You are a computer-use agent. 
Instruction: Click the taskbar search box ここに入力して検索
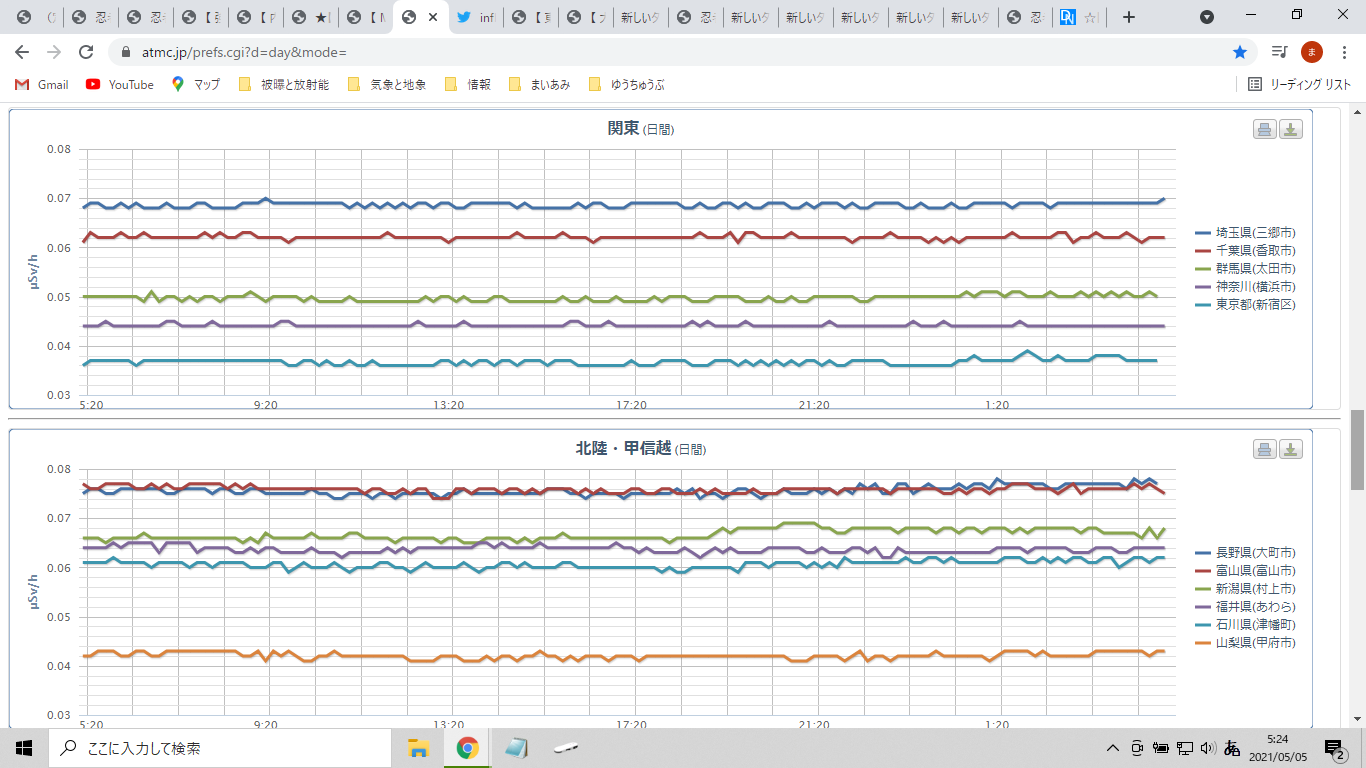[219, 748]
